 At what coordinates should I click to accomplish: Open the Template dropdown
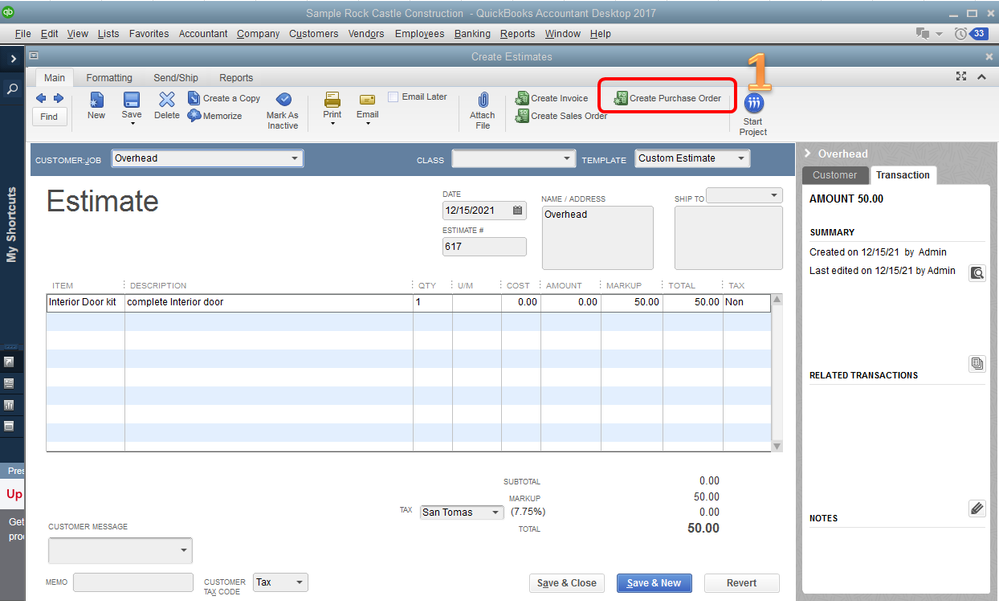[x=741, y=158]
